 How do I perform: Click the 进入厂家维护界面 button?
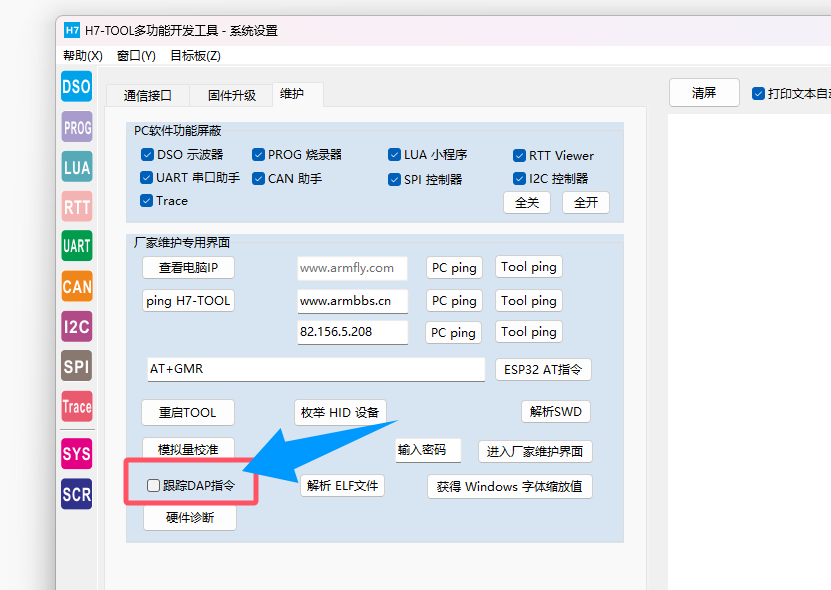pyautogui.click(x=535, y=451)
